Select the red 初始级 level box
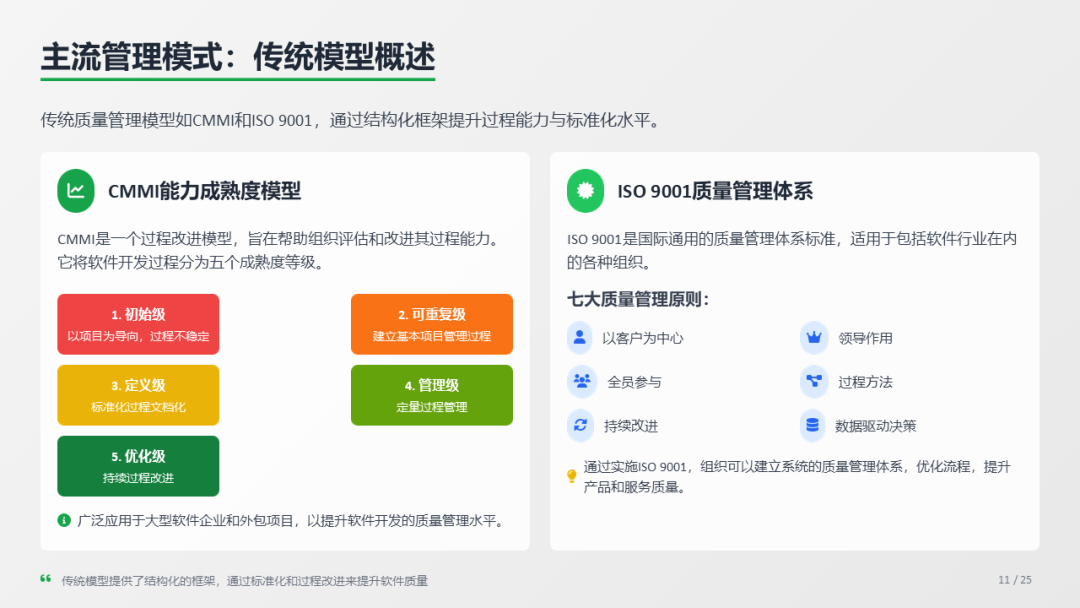Screen dimensions: 1080x608 pyautogui.click(x=138, y=324)
